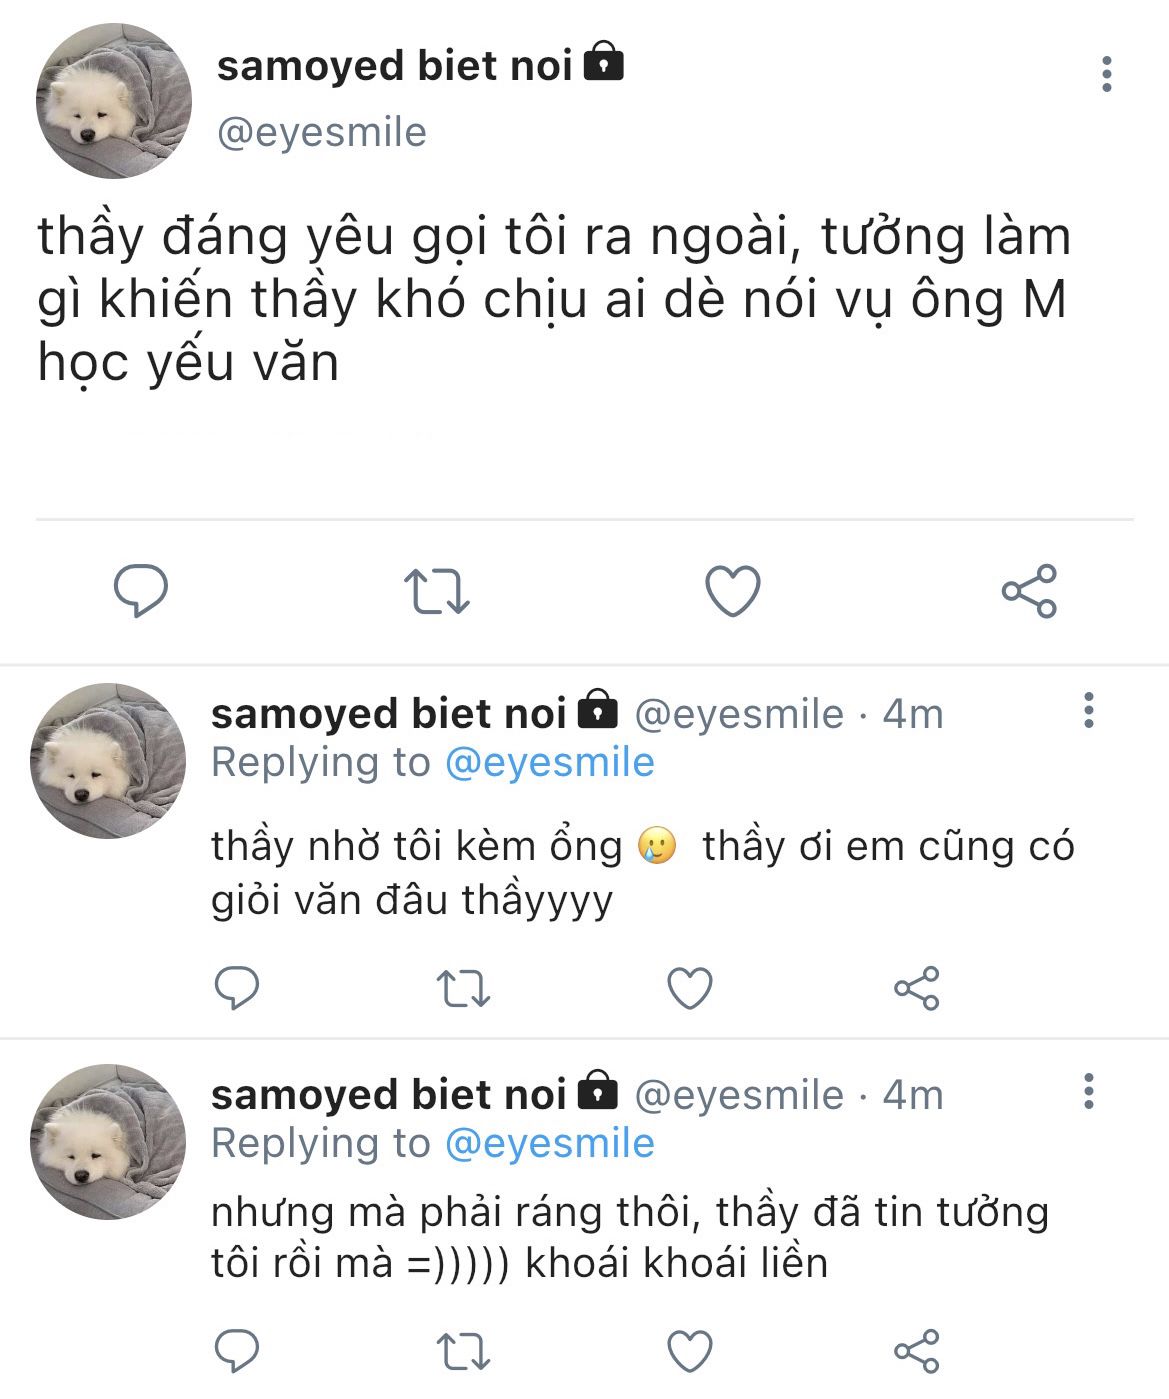Image resolution: width=1169 pixels, height=1399 pixels.
Task: Share the 'thầy nhờ tôi kèm ổng' reply
Action: pyautogui.click(x=917, y=988)
